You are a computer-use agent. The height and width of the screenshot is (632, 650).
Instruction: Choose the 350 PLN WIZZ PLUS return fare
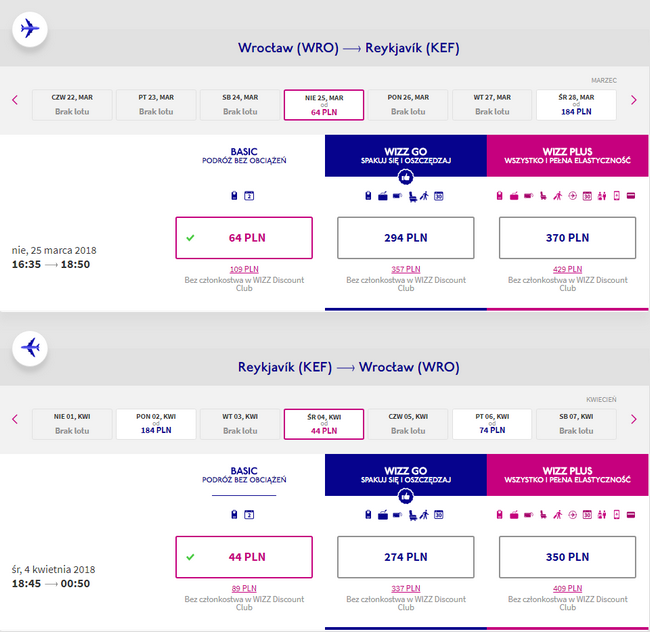pyautogui.click(x=567, y=557)
